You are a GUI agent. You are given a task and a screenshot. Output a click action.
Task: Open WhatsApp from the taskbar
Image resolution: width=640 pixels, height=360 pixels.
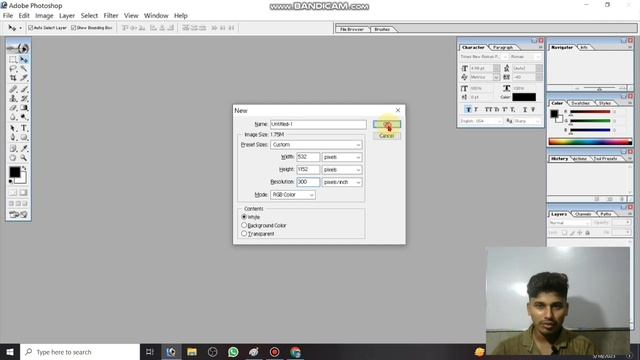233,352
